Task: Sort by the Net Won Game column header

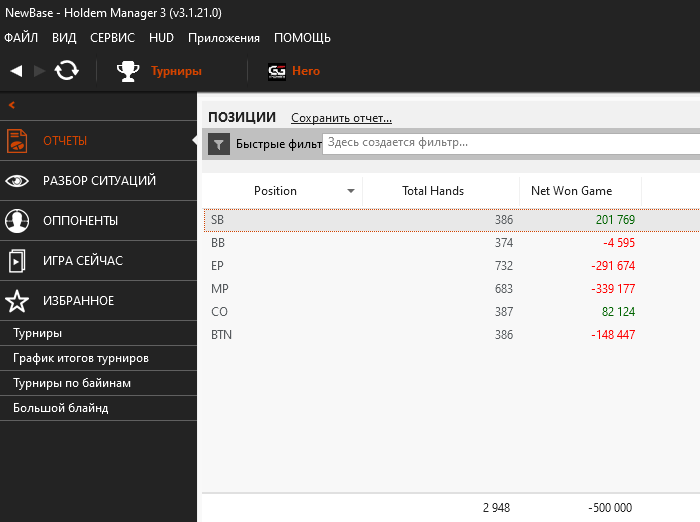Action: [x=571, y=191]
